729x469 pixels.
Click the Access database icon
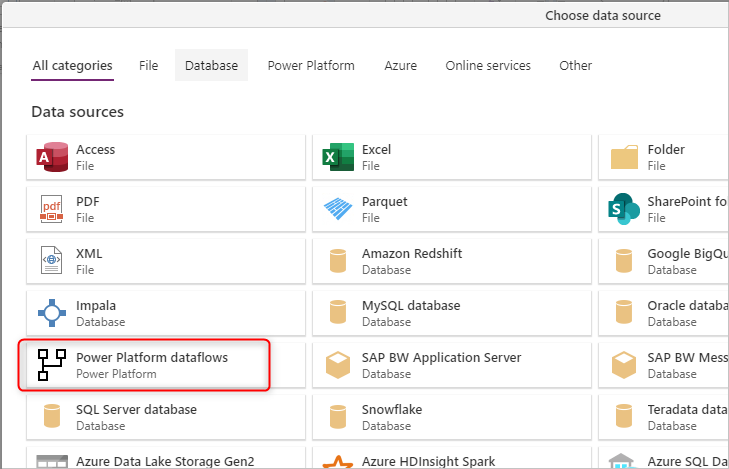coord(52,157)
